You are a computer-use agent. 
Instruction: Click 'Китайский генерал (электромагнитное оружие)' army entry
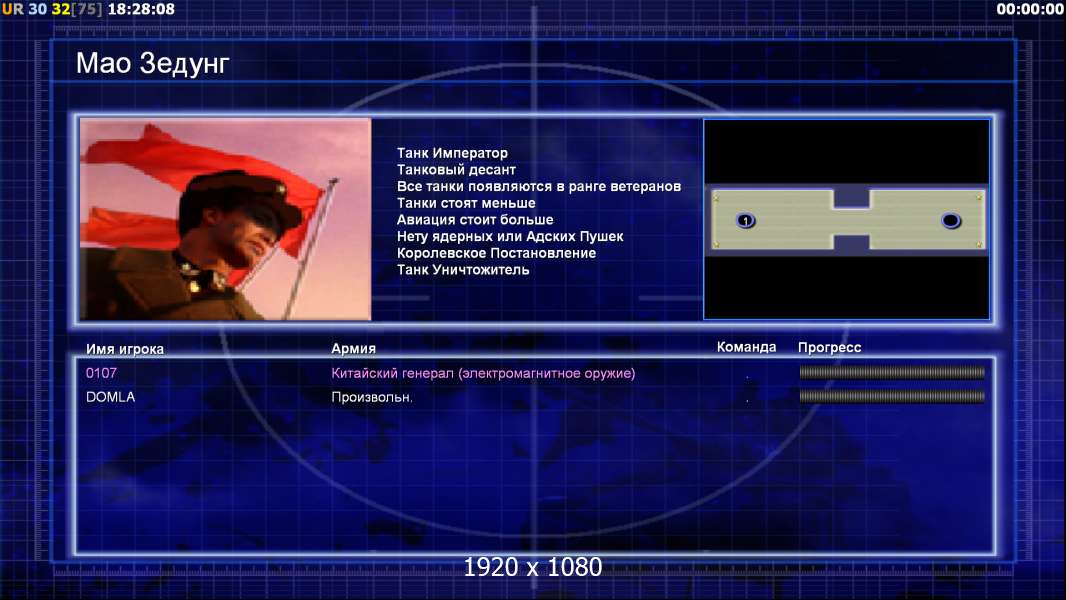[483, 373]
